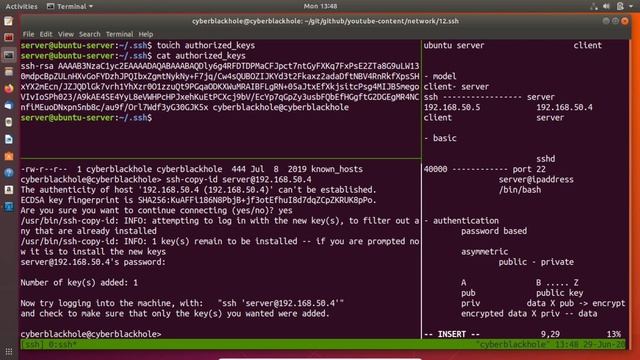
Task: Click 'ubuntu server' header in notes pane
Action: pyautogui.click(x=454, y=45)
